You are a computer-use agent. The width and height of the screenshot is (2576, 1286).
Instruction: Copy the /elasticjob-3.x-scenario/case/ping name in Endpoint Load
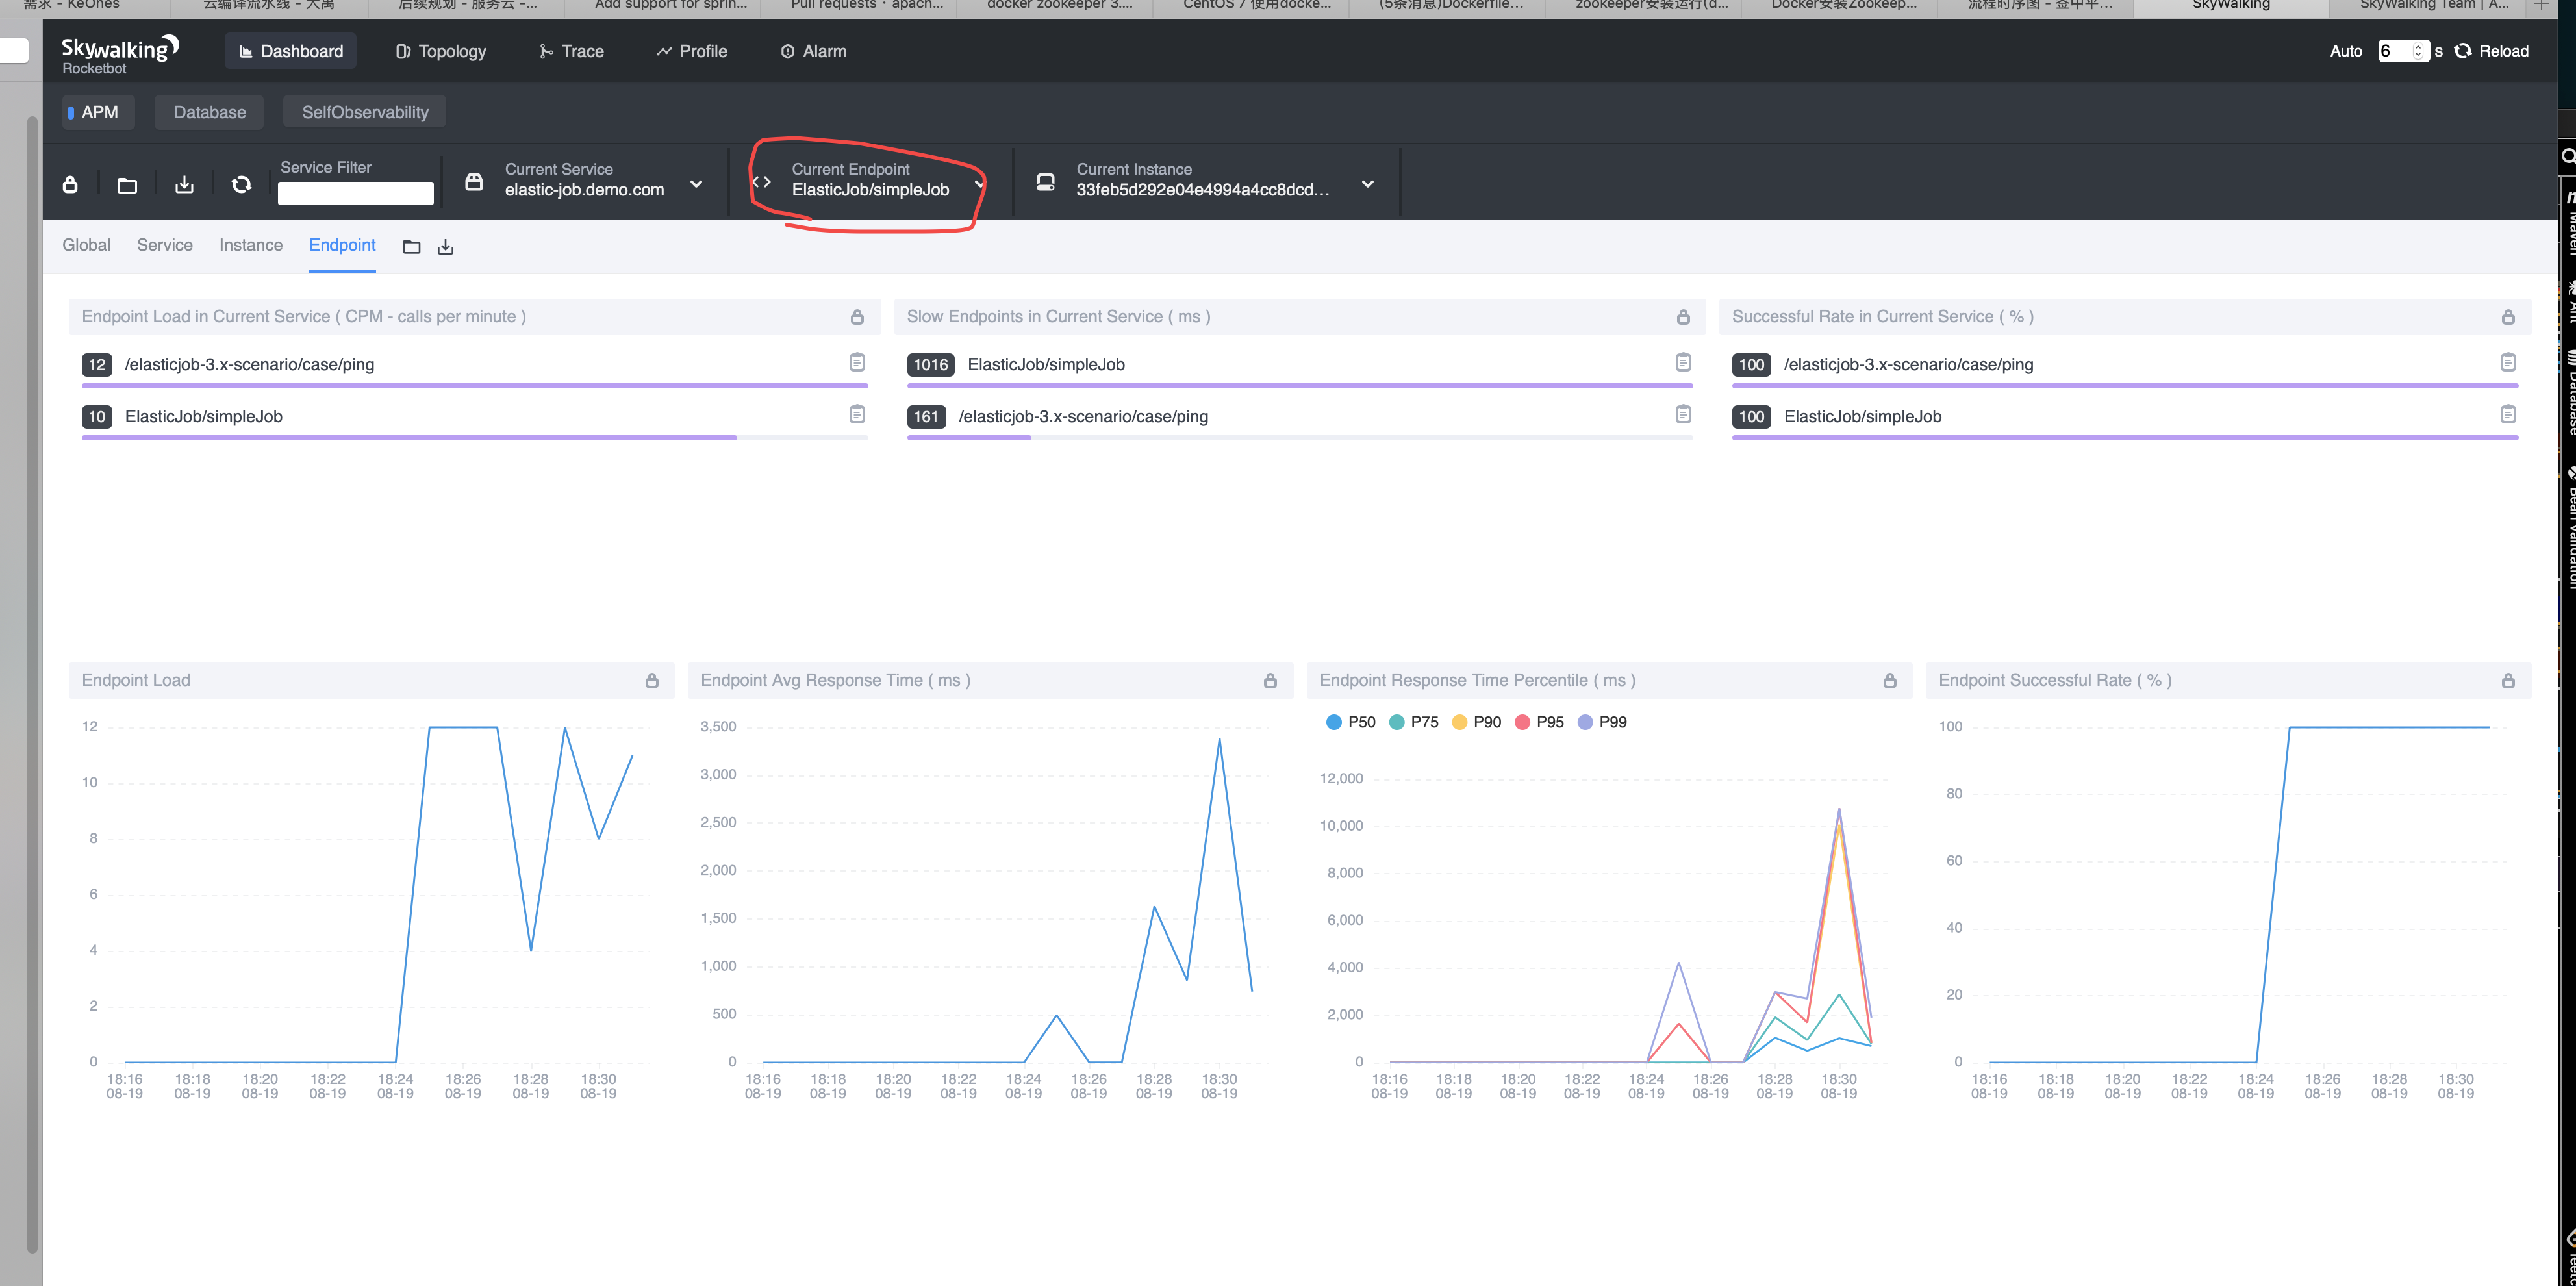(x=857, y=362)
